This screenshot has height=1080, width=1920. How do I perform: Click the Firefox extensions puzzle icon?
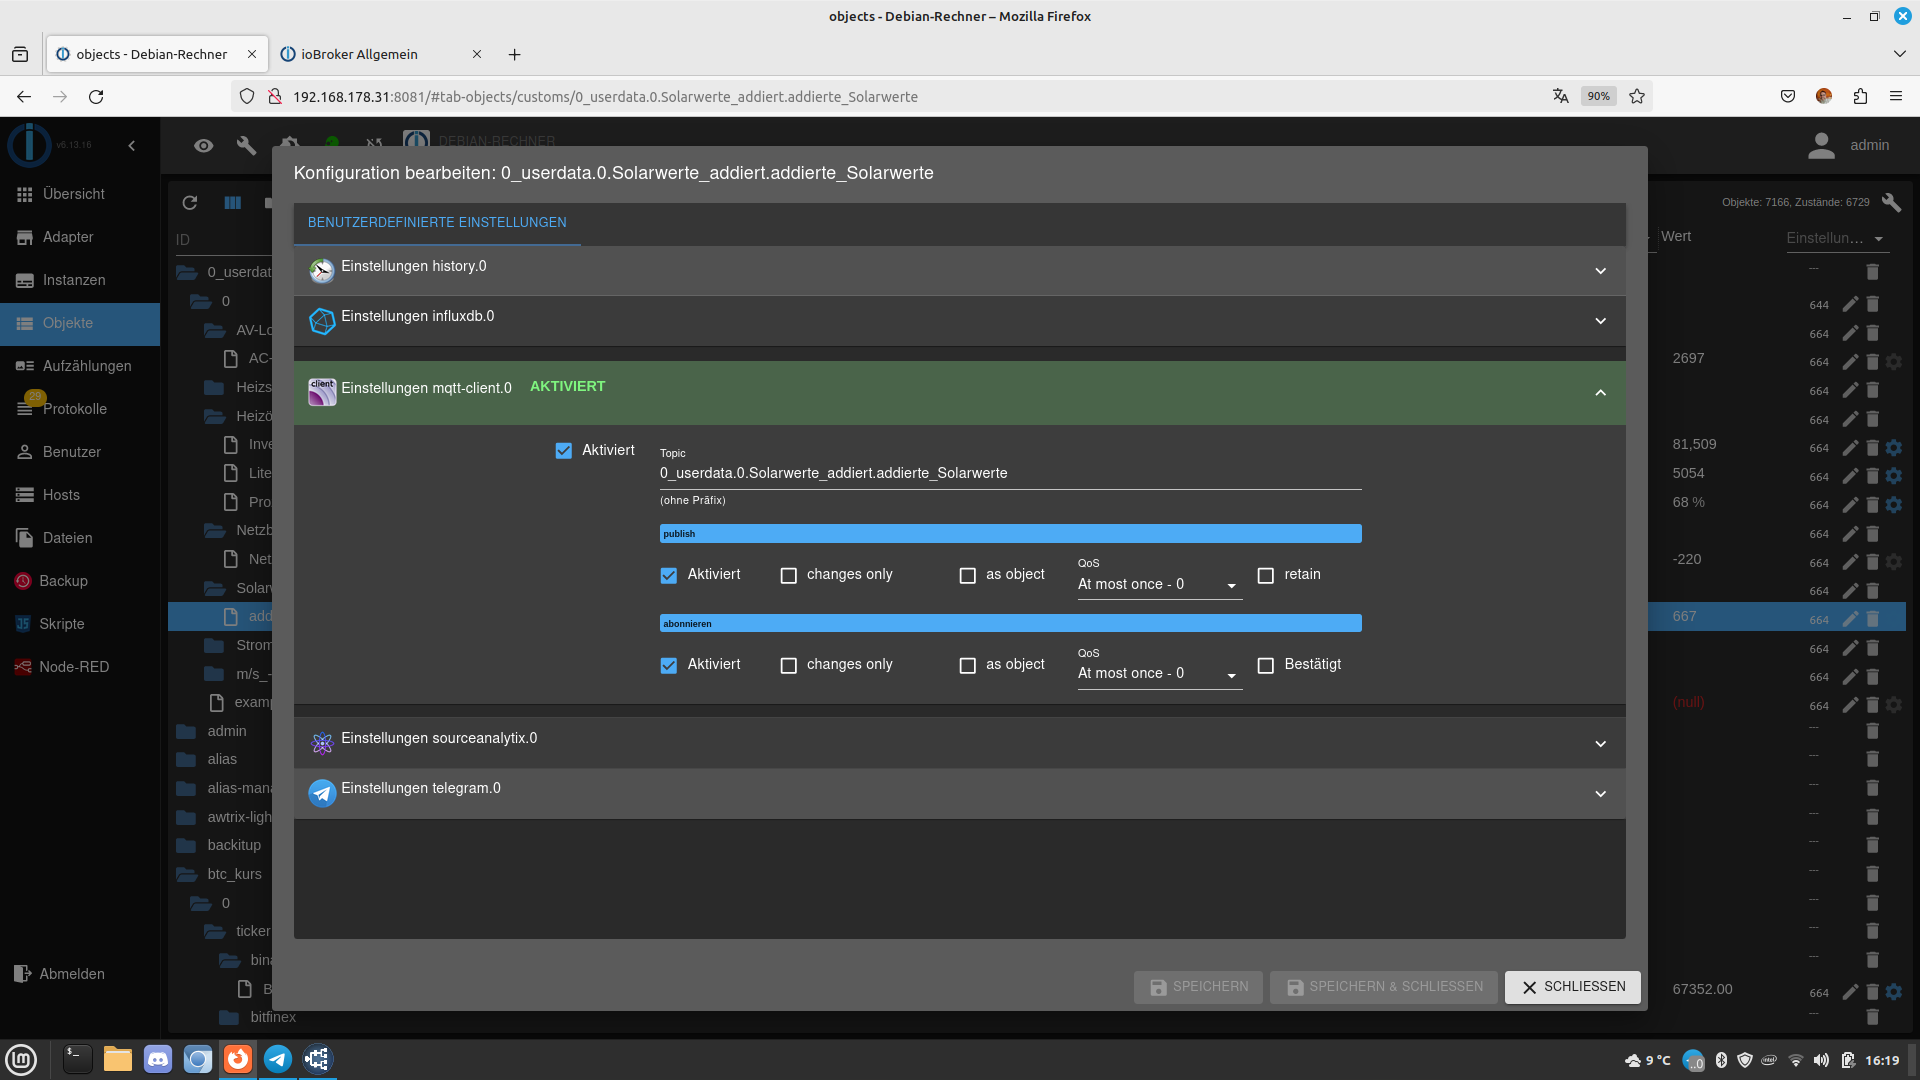click(x=1860, y=97)
